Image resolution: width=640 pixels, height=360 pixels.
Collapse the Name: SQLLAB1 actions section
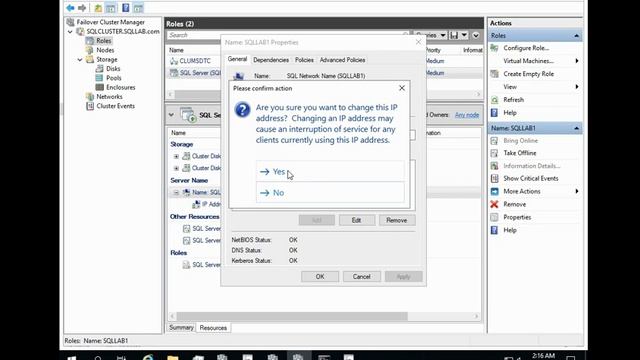pos(576,128)
